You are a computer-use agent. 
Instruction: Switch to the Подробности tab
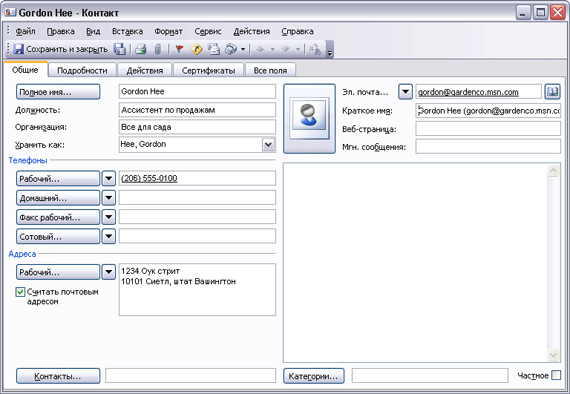[x=82, y=70]
